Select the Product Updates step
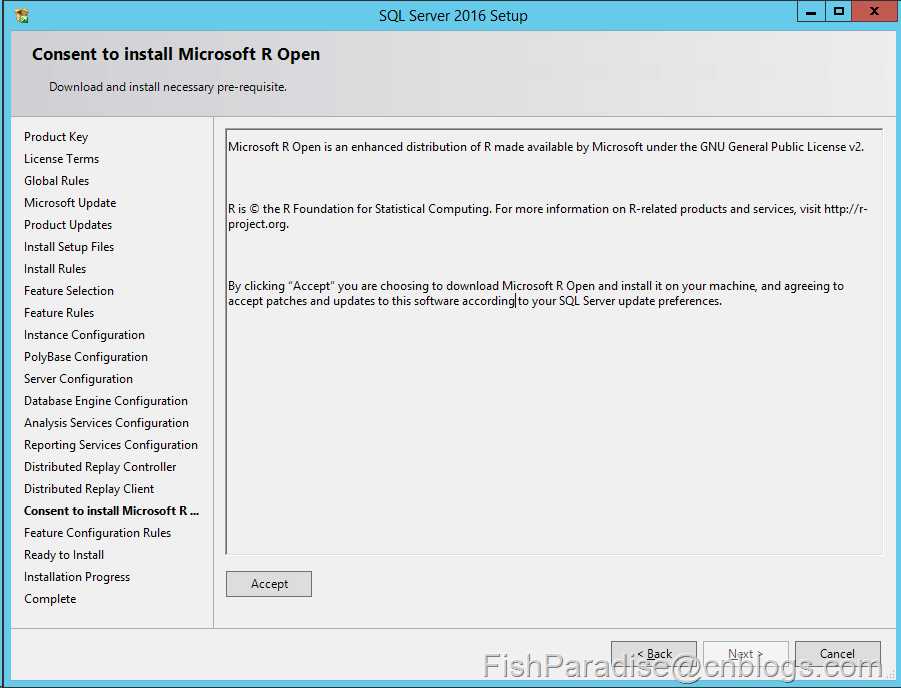This screenshot has height=688, width=901. tap(68, 225)
